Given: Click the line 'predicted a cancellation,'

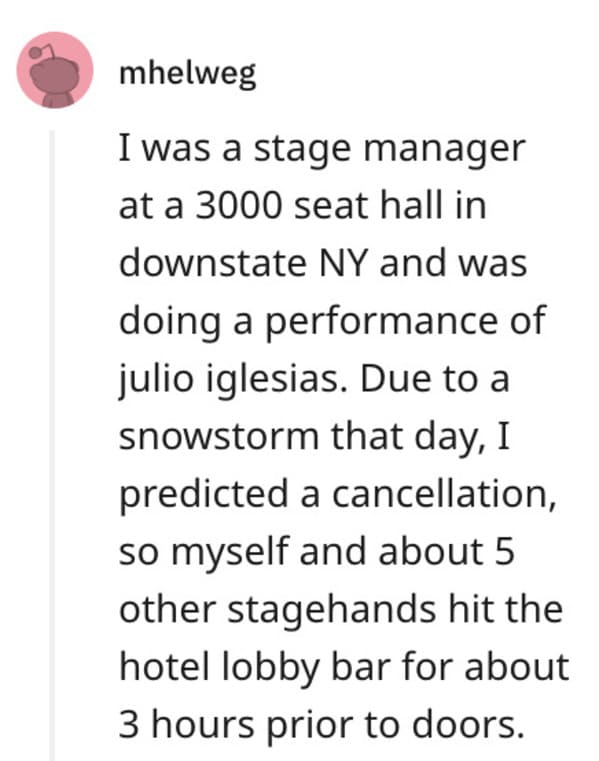Looking at the screenshot, I should coord(337,495).
